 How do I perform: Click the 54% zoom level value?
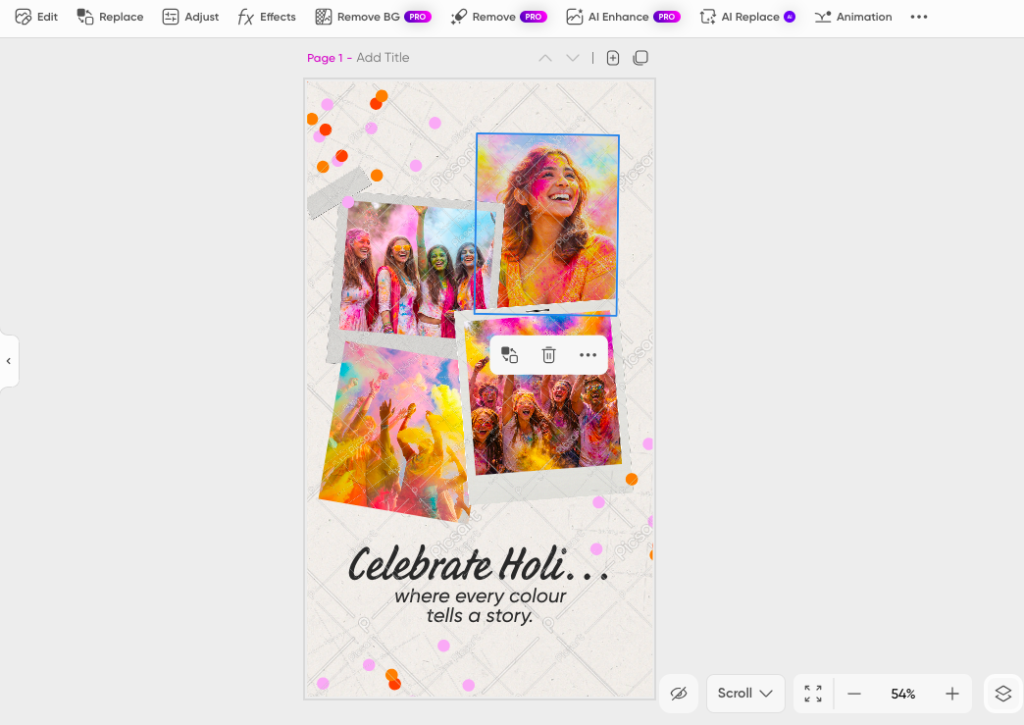coord(903,694)
